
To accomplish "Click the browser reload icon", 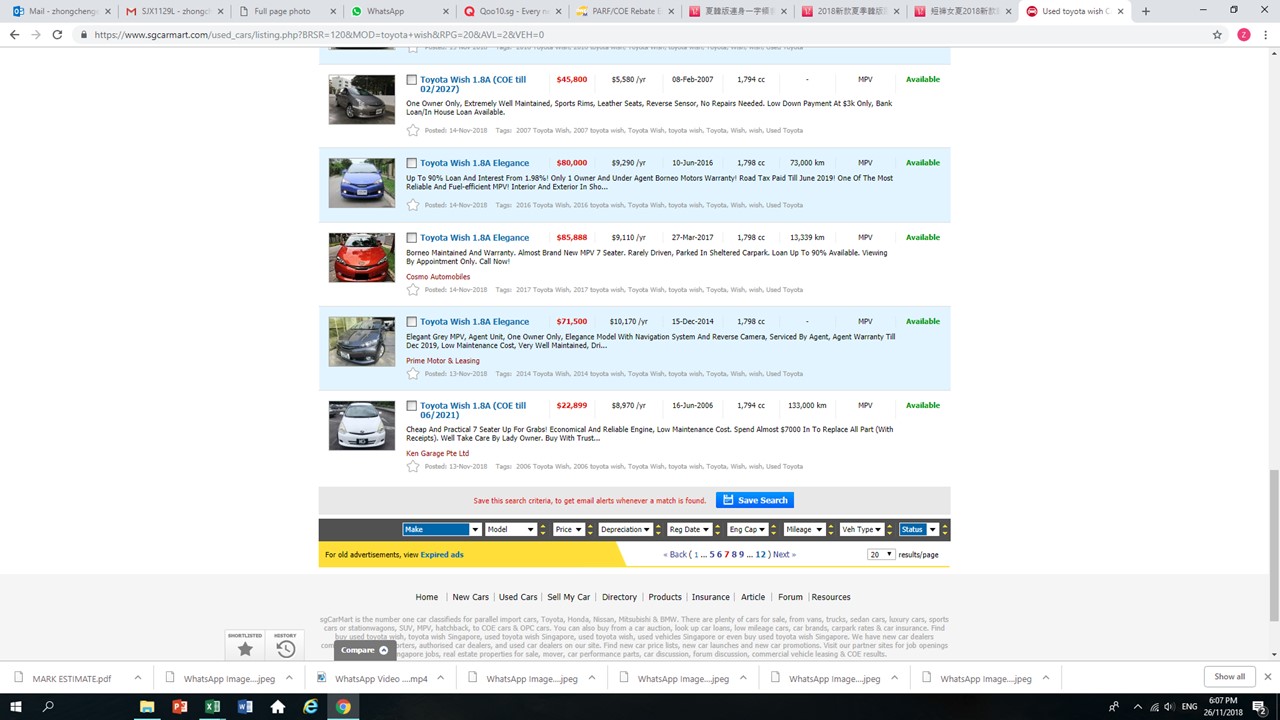I will pyautogui.click(x=57, y=34).
